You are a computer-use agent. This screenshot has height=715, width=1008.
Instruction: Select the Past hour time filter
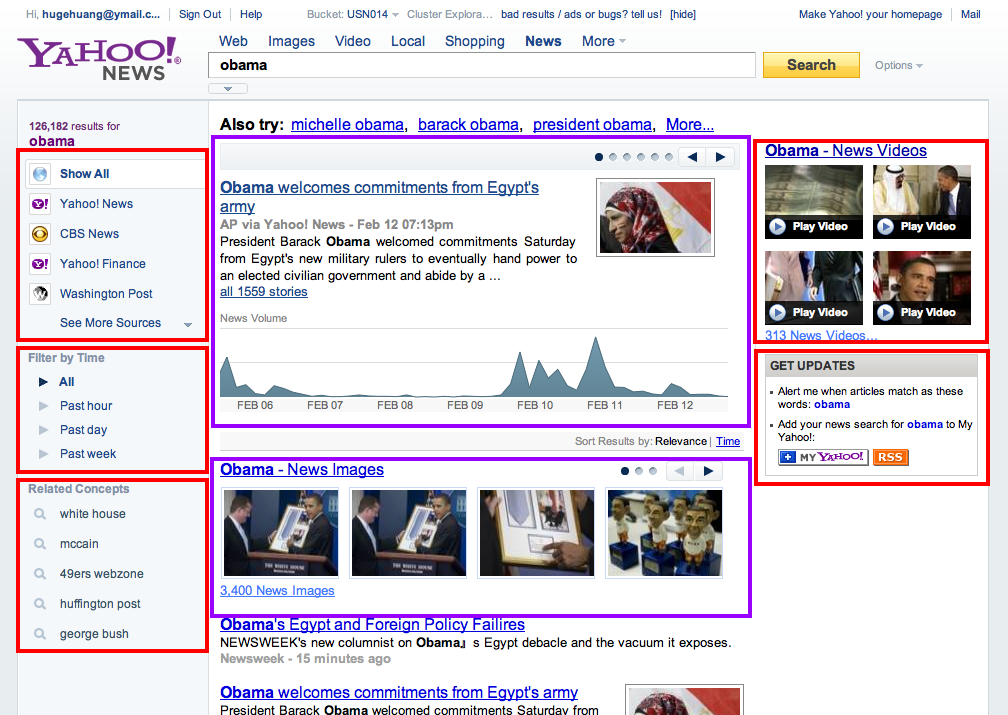[x=86, y=406]
